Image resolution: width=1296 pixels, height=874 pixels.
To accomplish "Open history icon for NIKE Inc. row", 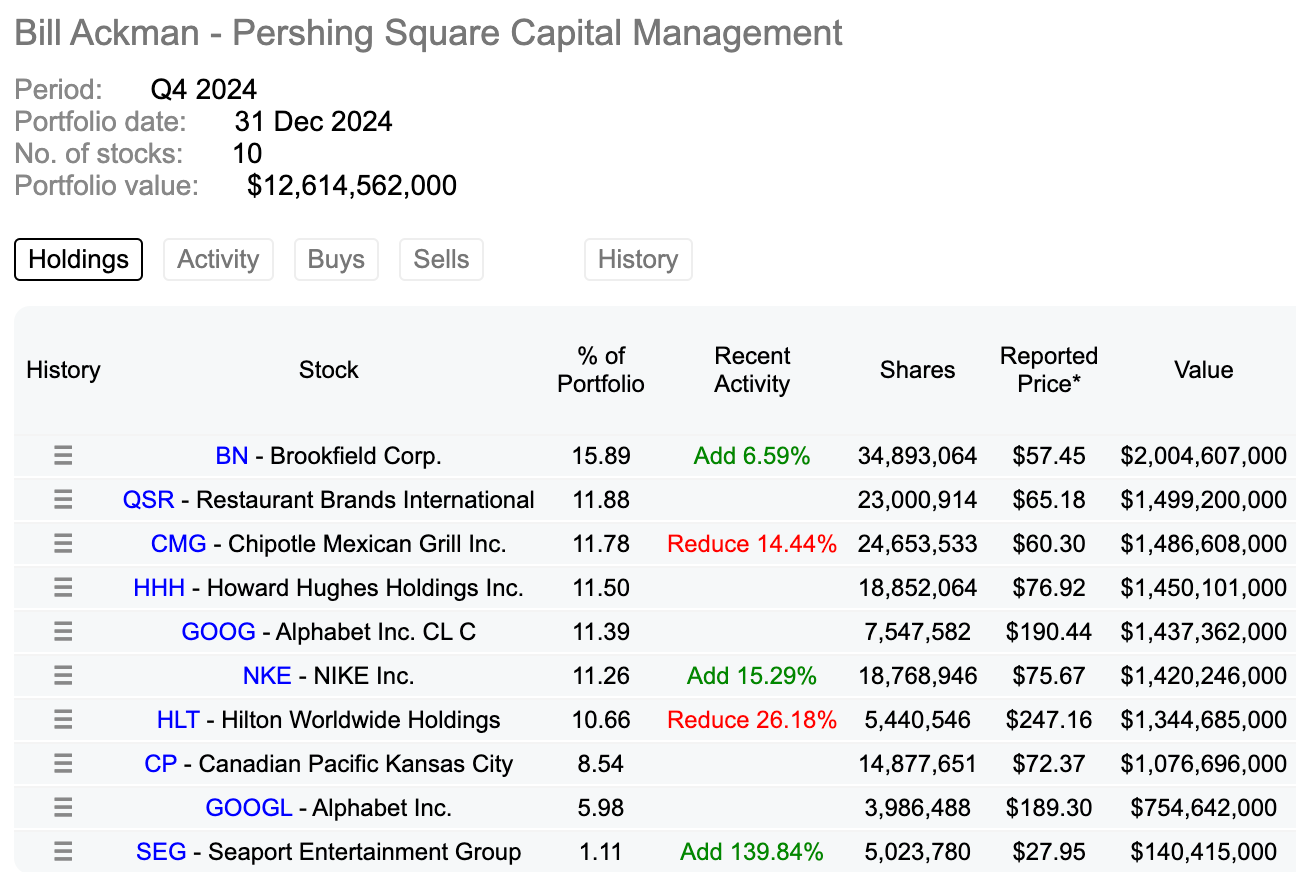I will point(63,676).
